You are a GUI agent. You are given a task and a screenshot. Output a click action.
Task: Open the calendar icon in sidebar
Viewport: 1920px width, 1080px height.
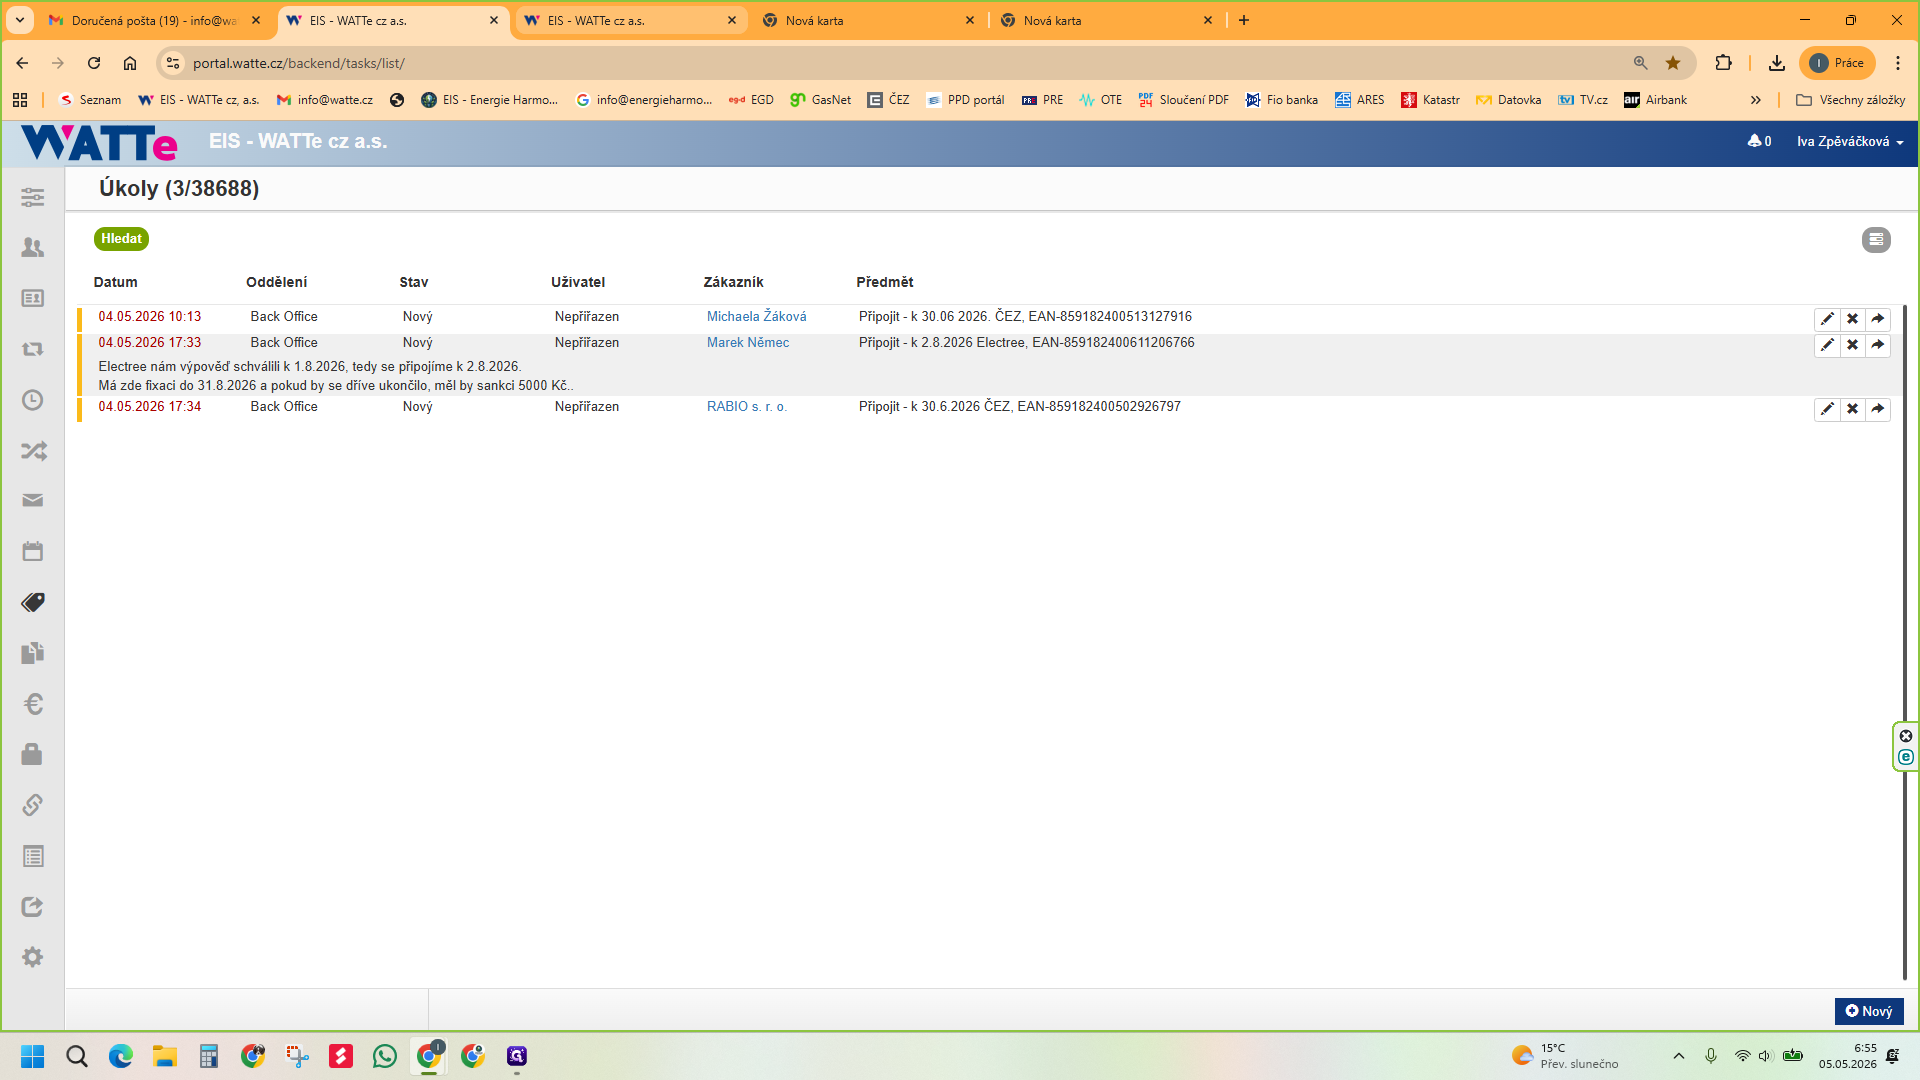33,551
